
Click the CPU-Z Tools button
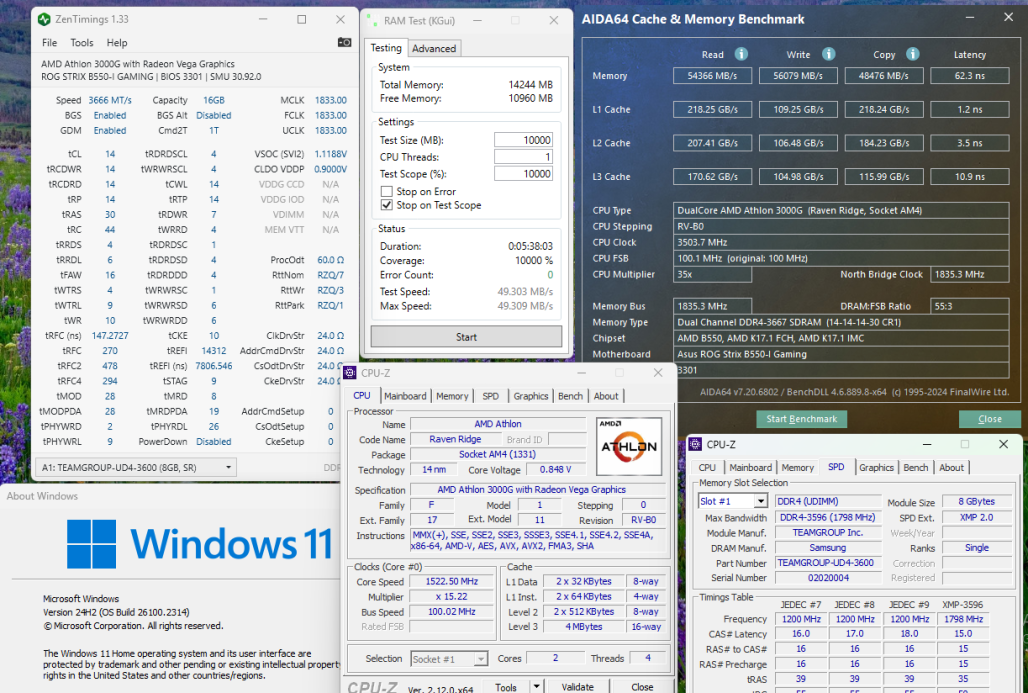(505, 686)
